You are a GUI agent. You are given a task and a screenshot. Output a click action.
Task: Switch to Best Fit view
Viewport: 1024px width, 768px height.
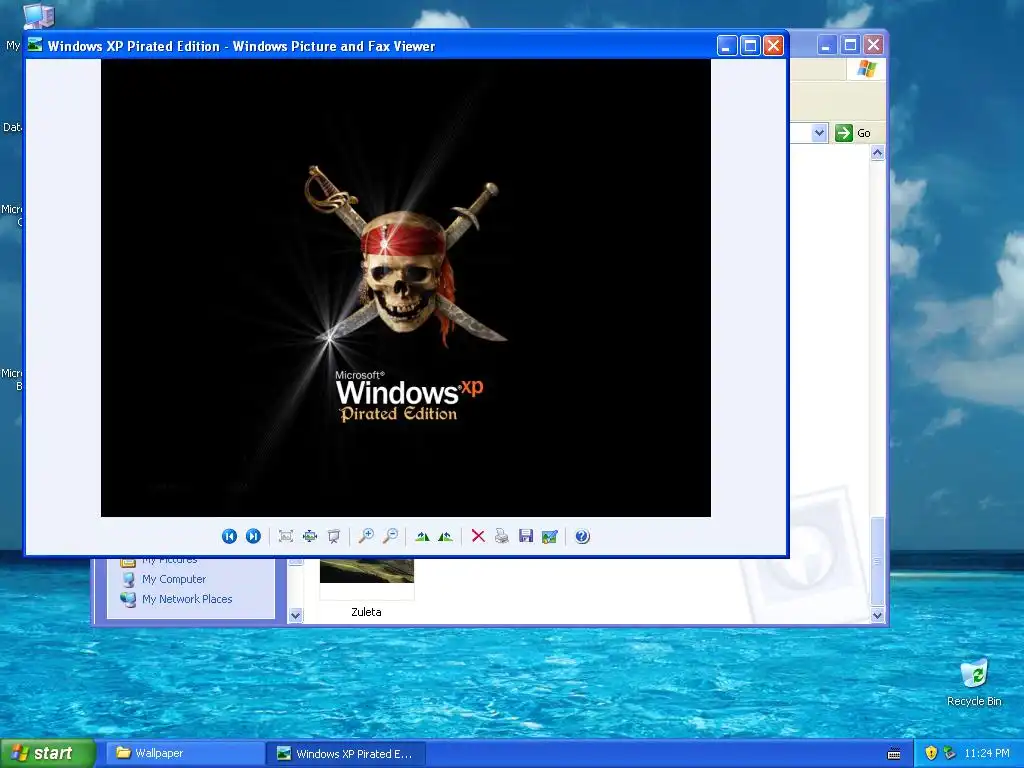[285, 536]
